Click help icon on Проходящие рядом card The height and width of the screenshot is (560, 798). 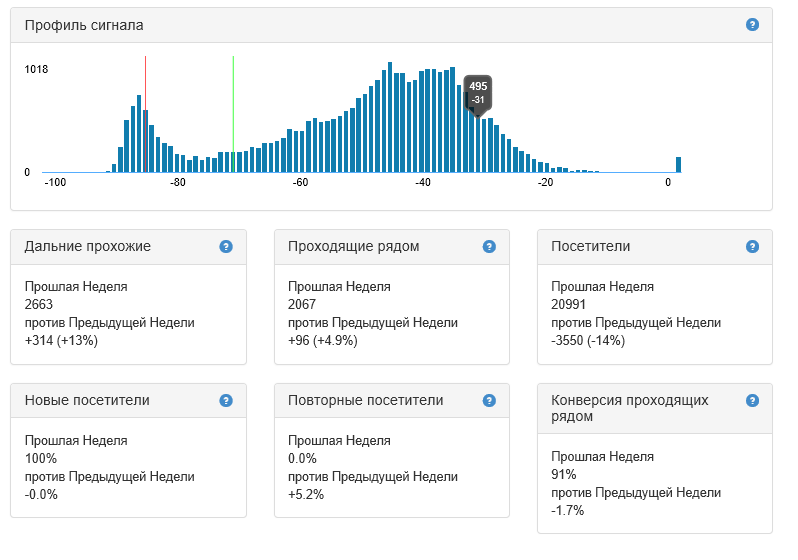pos(489,246)
